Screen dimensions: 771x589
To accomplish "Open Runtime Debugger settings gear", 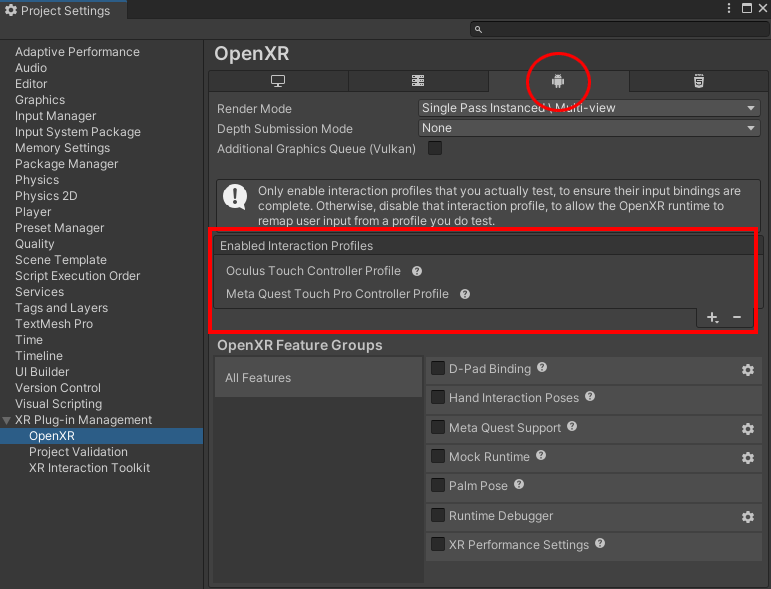I will (747, 517).
